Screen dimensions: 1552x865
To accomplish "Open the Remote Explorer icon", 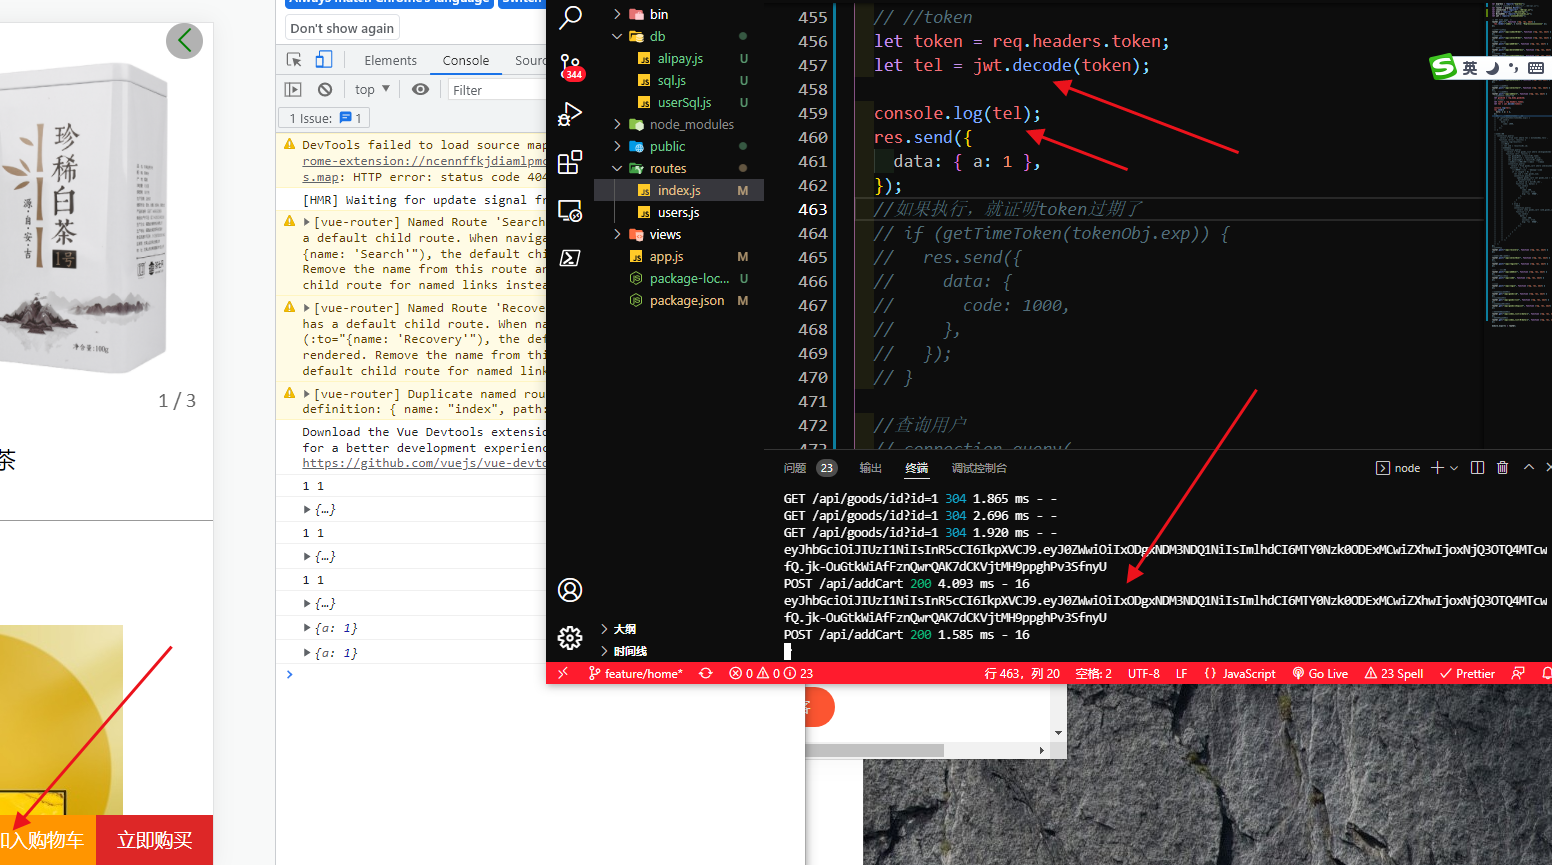I will coord(570,210).
